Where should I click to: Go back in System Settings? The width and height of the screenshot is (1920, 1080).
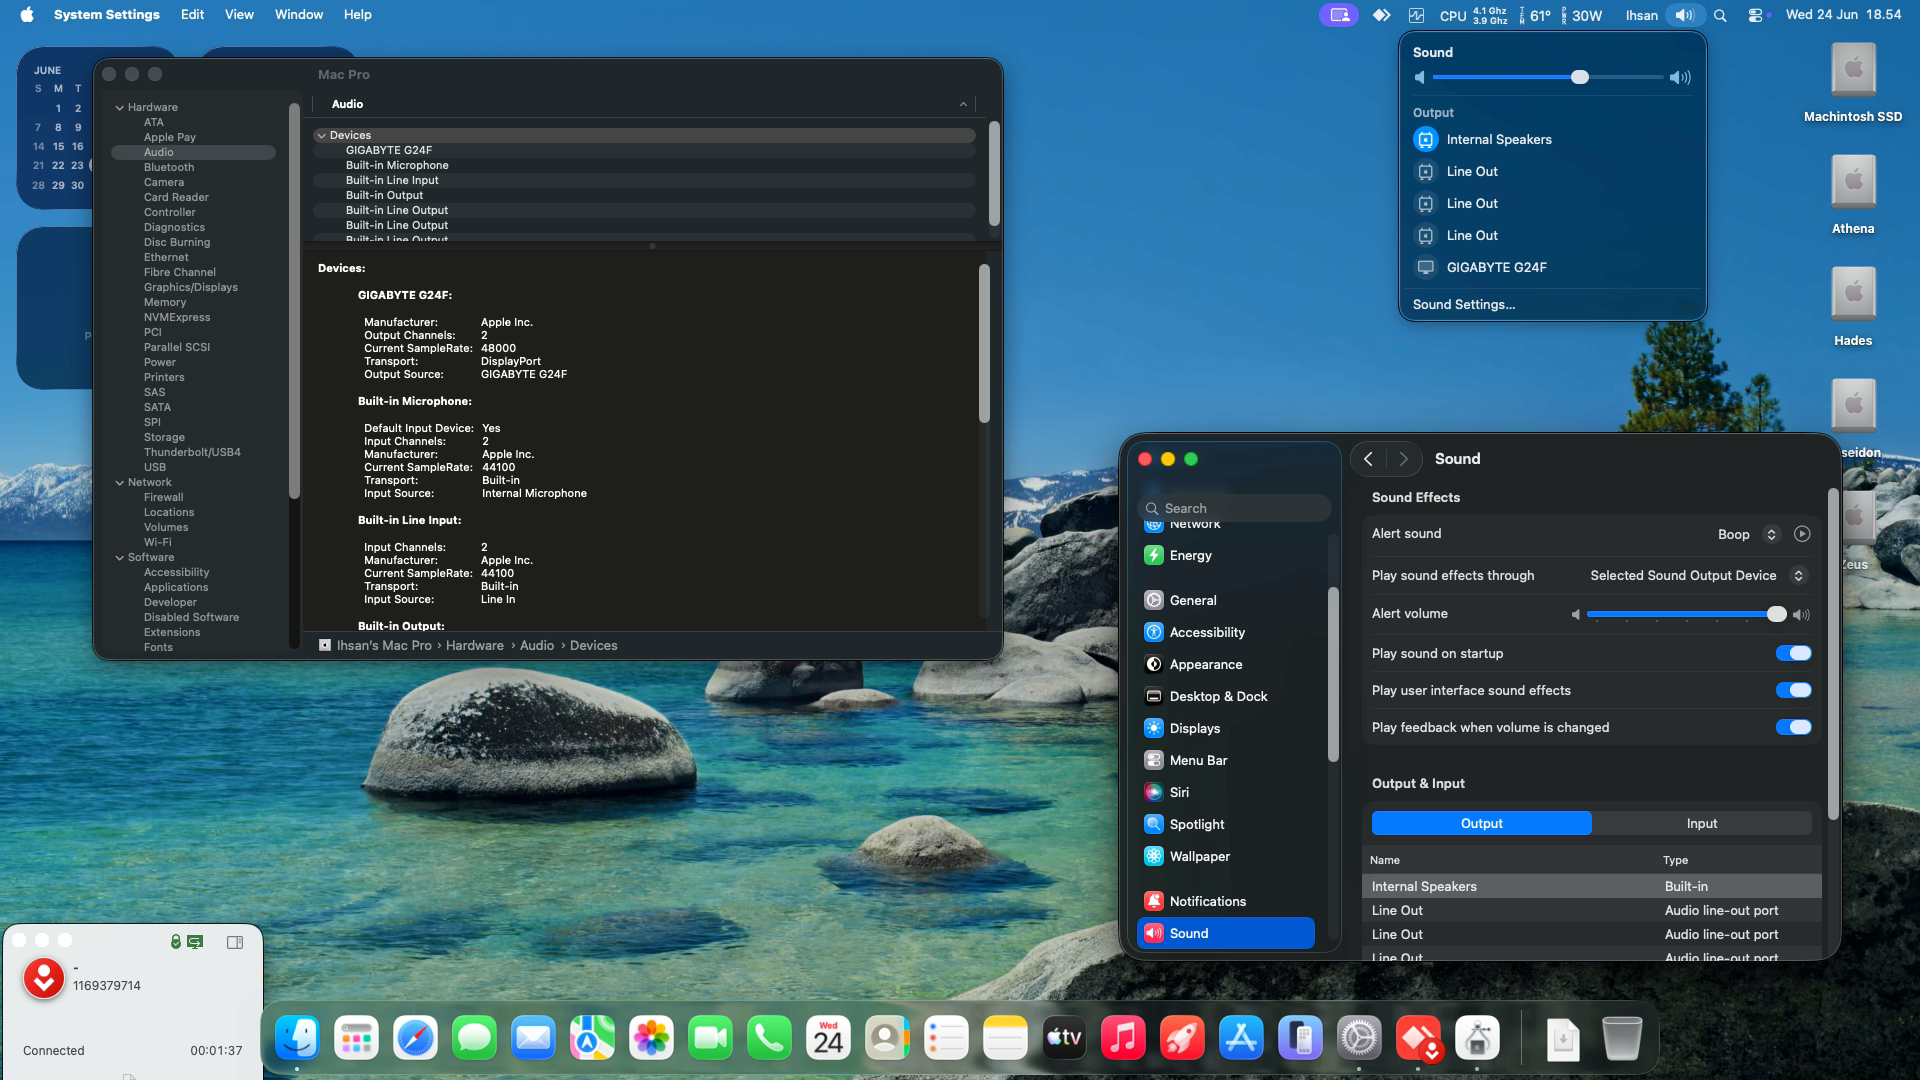point(1368,459)
